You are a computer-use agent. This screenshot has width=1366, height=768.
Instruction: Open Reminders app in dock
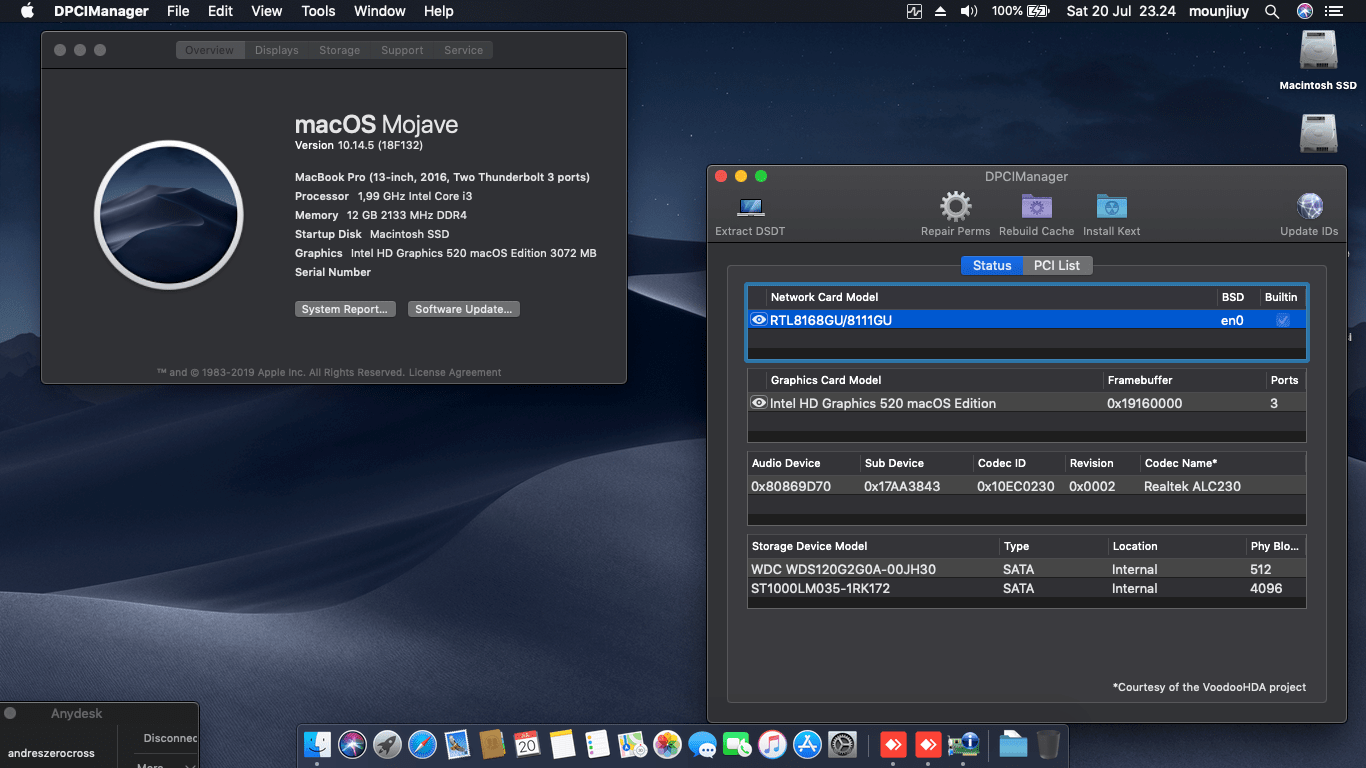(x=597, y=744)
